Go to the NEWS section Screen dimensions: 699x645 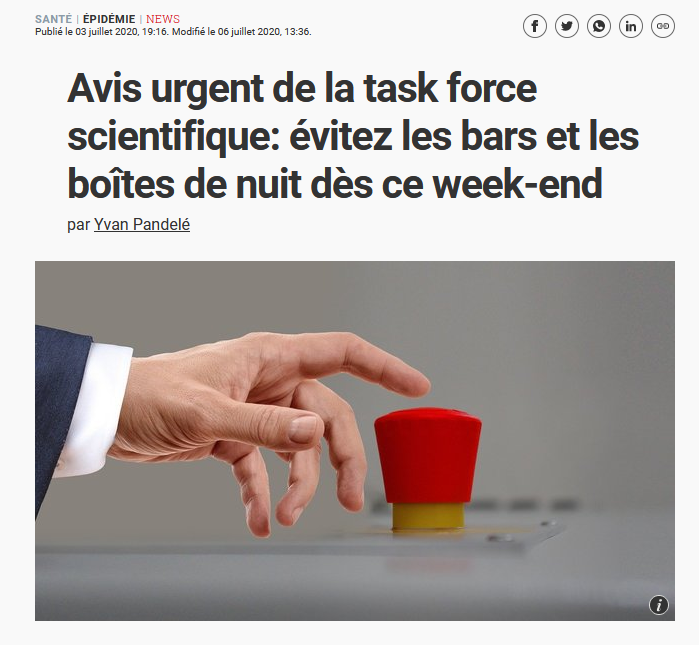pos(163,19)
